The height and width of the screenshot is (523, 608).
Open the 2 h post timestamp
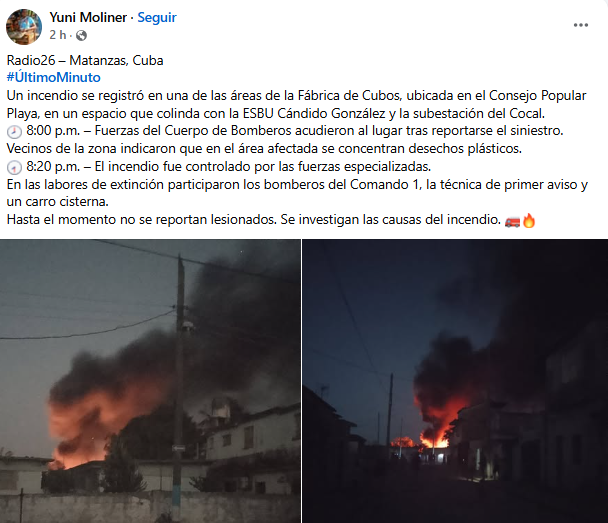click(58, 35)
